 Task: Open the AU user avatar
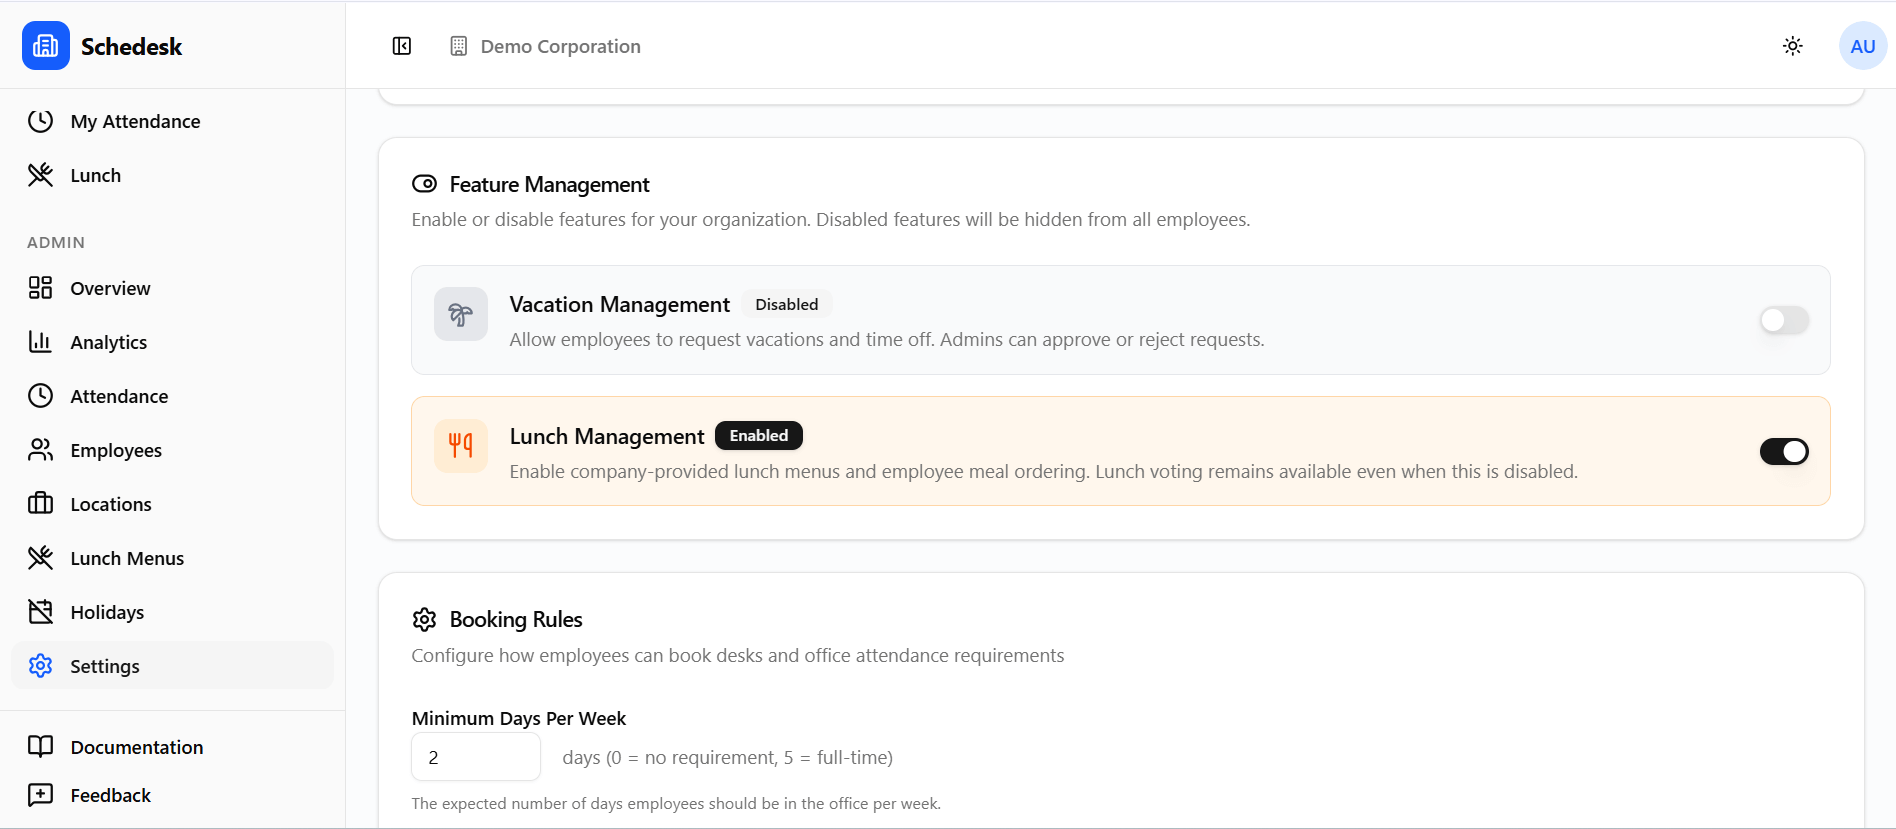tap(1863, 46)
